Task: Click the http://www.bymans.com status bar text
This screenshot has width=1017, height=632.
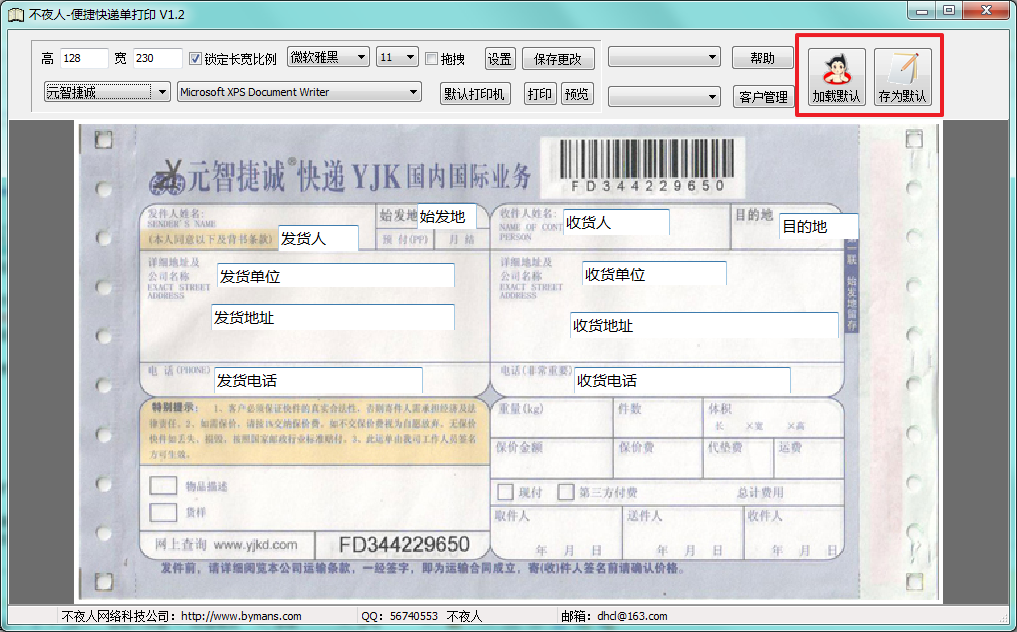Action: pyautogui.click(x=241, y=616)
